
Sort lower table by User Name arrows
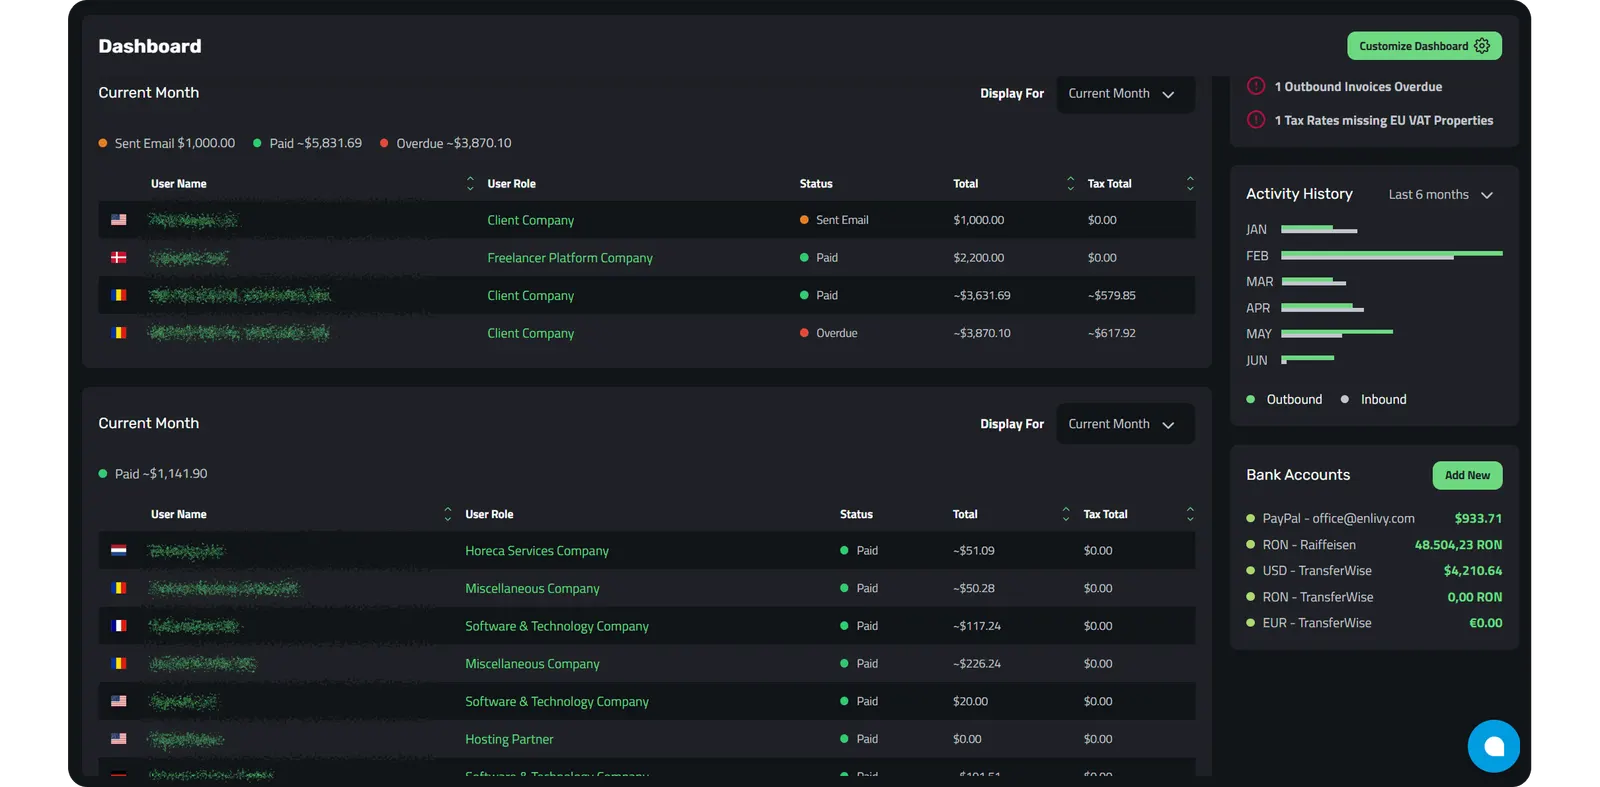tap(447, 514)
